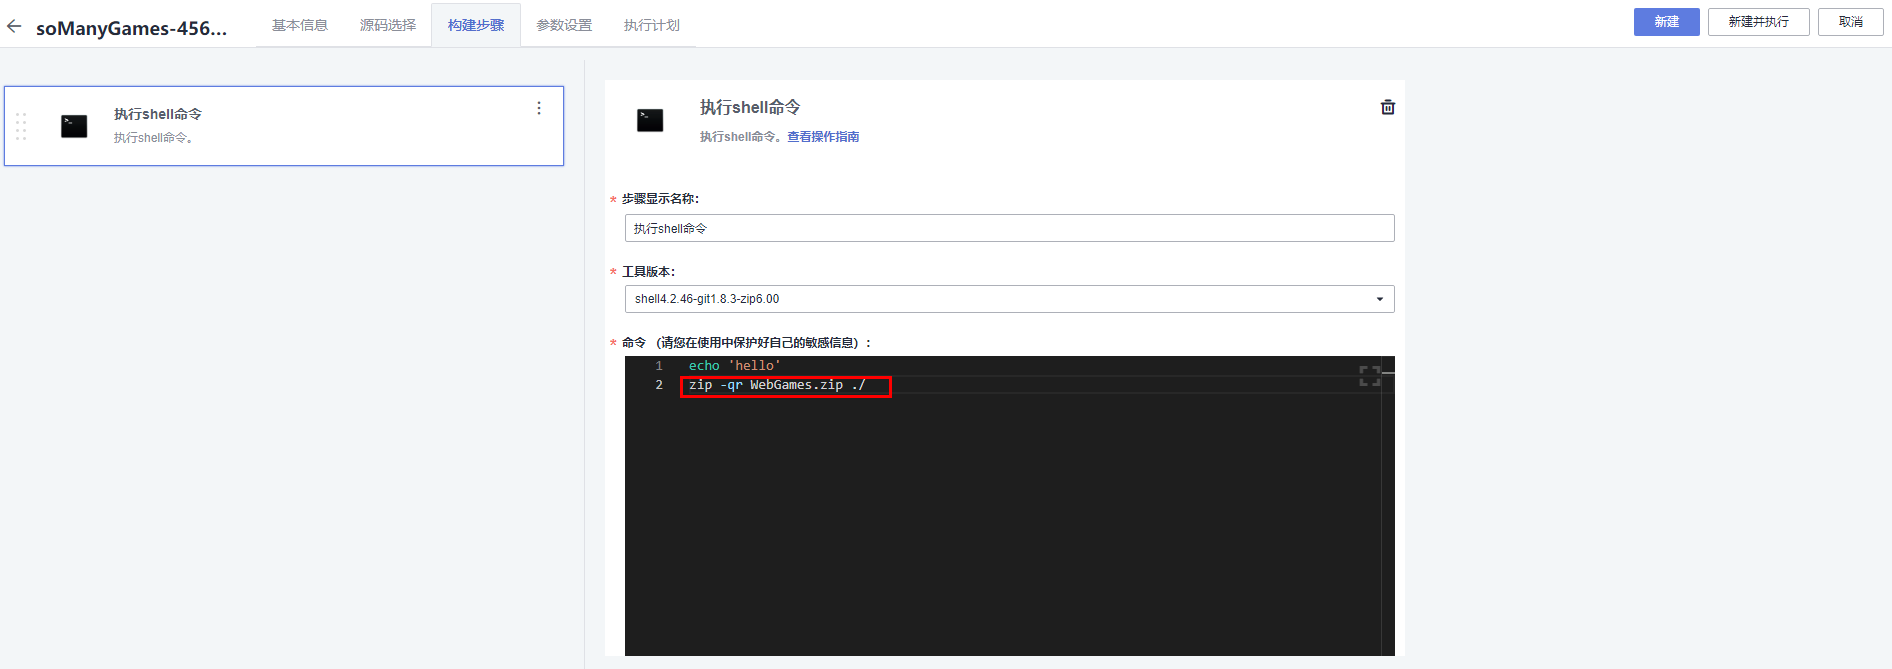Switch to the 源码选择 tab
Screen dimensions: 1892x669
click(x=388, y=25)
